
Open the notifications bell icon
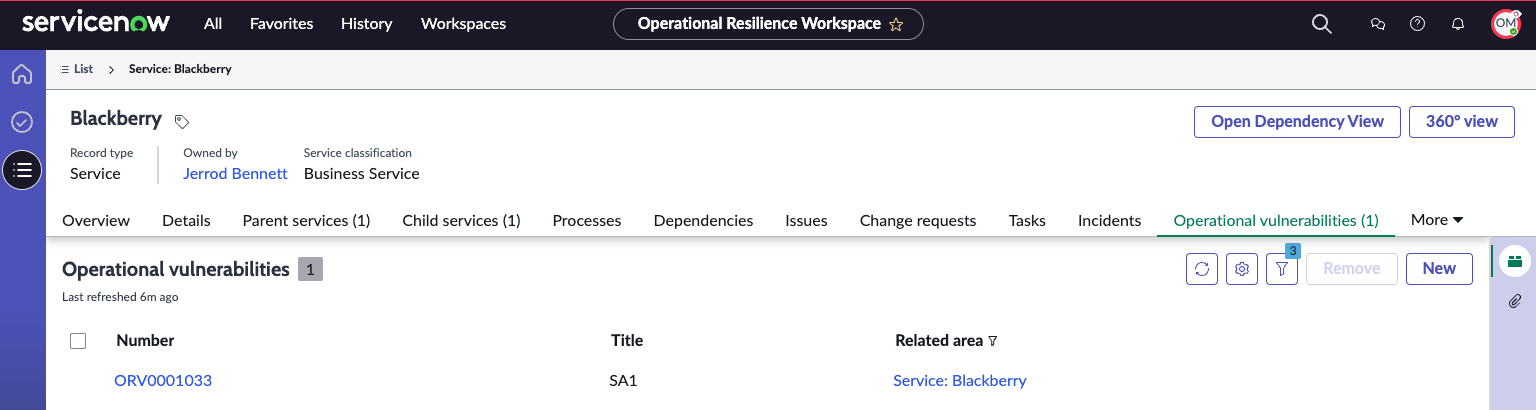[1458, 24]
